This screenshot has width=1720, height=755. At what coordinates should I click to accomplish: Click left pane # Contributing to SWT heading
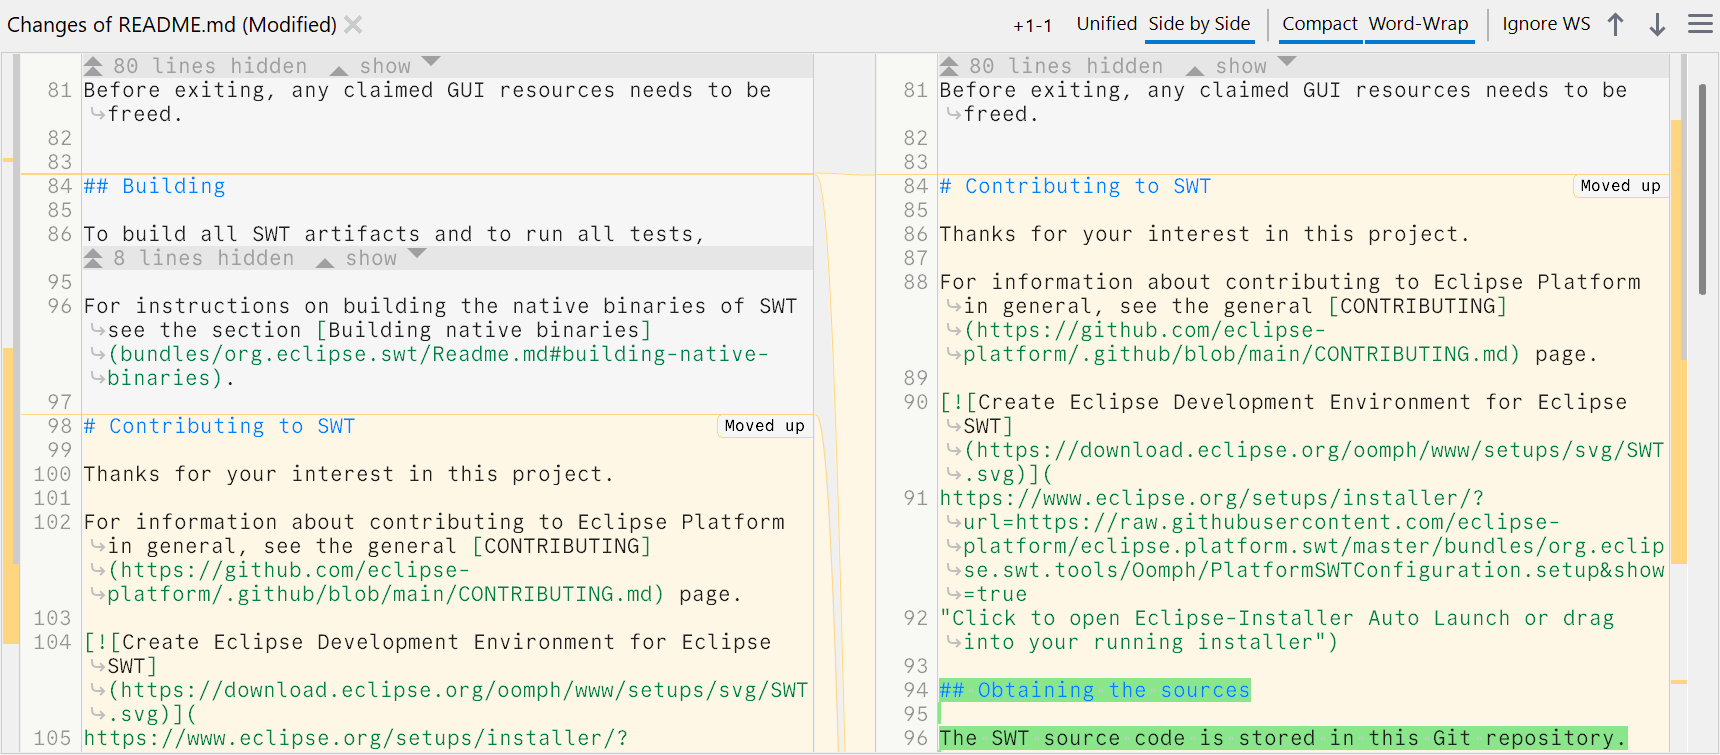[219, 426]
